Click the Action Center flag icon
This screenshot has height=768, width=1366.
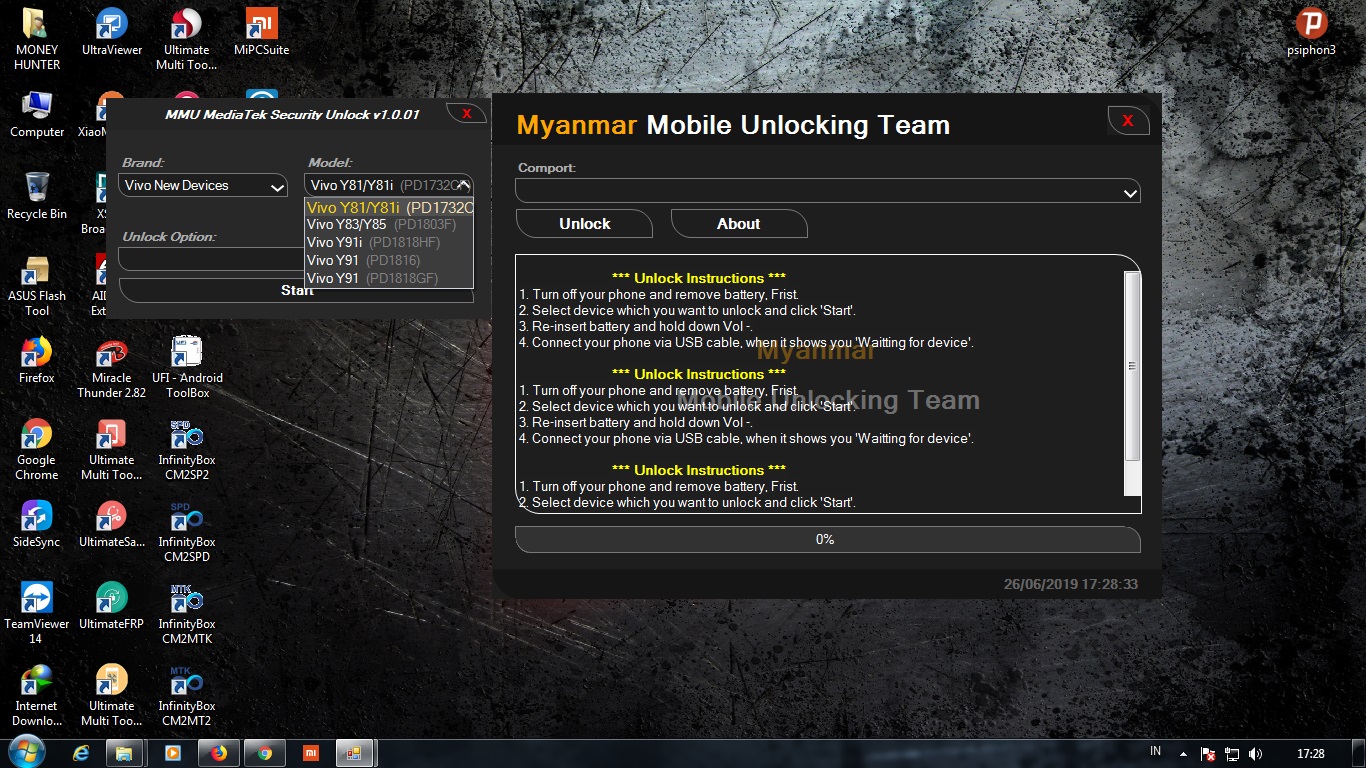click(1208, 753)
